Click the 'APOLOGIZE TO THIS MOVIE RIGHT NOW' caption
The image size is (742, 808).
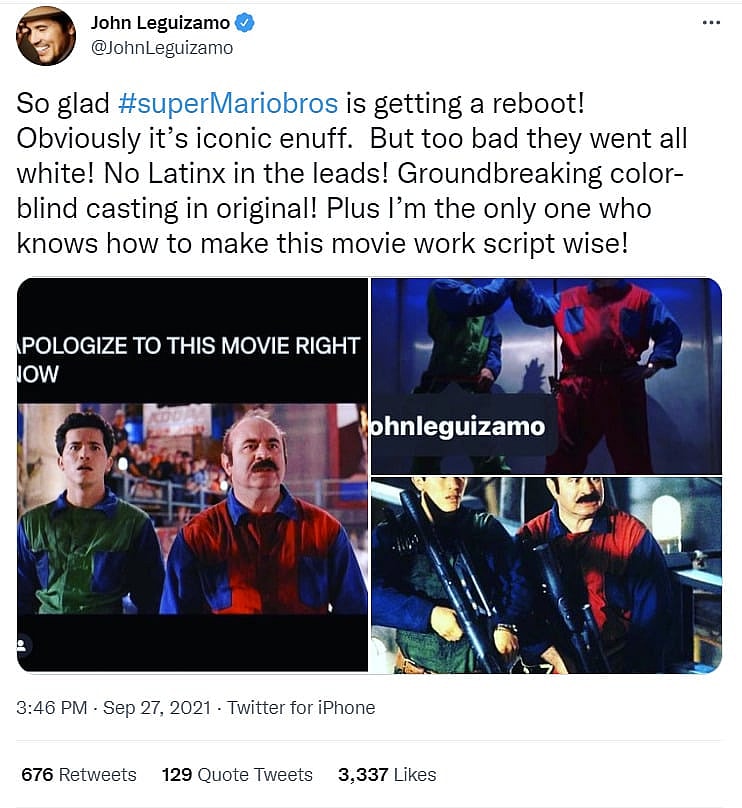[x=189, y=359]
